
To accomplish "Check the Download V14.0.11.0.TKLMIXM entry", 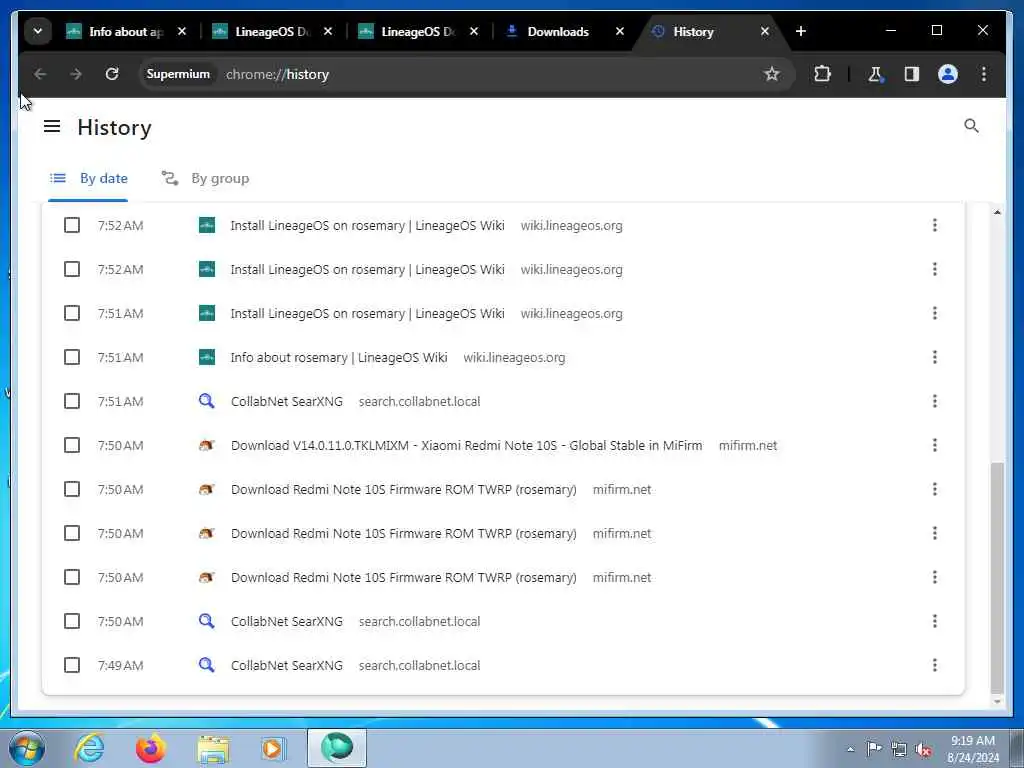I will [72, 445].
